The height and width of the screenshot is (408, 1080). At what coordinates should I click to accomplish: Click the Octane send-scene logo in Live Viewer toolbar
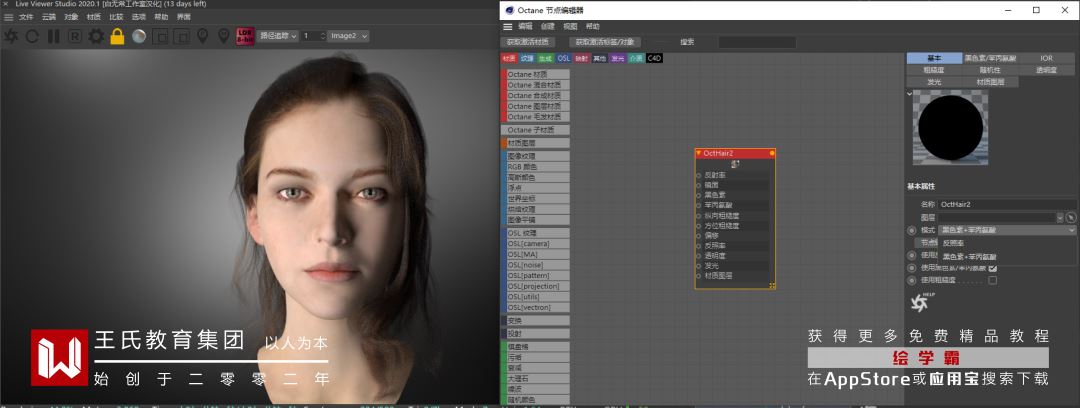coord(10,37)
